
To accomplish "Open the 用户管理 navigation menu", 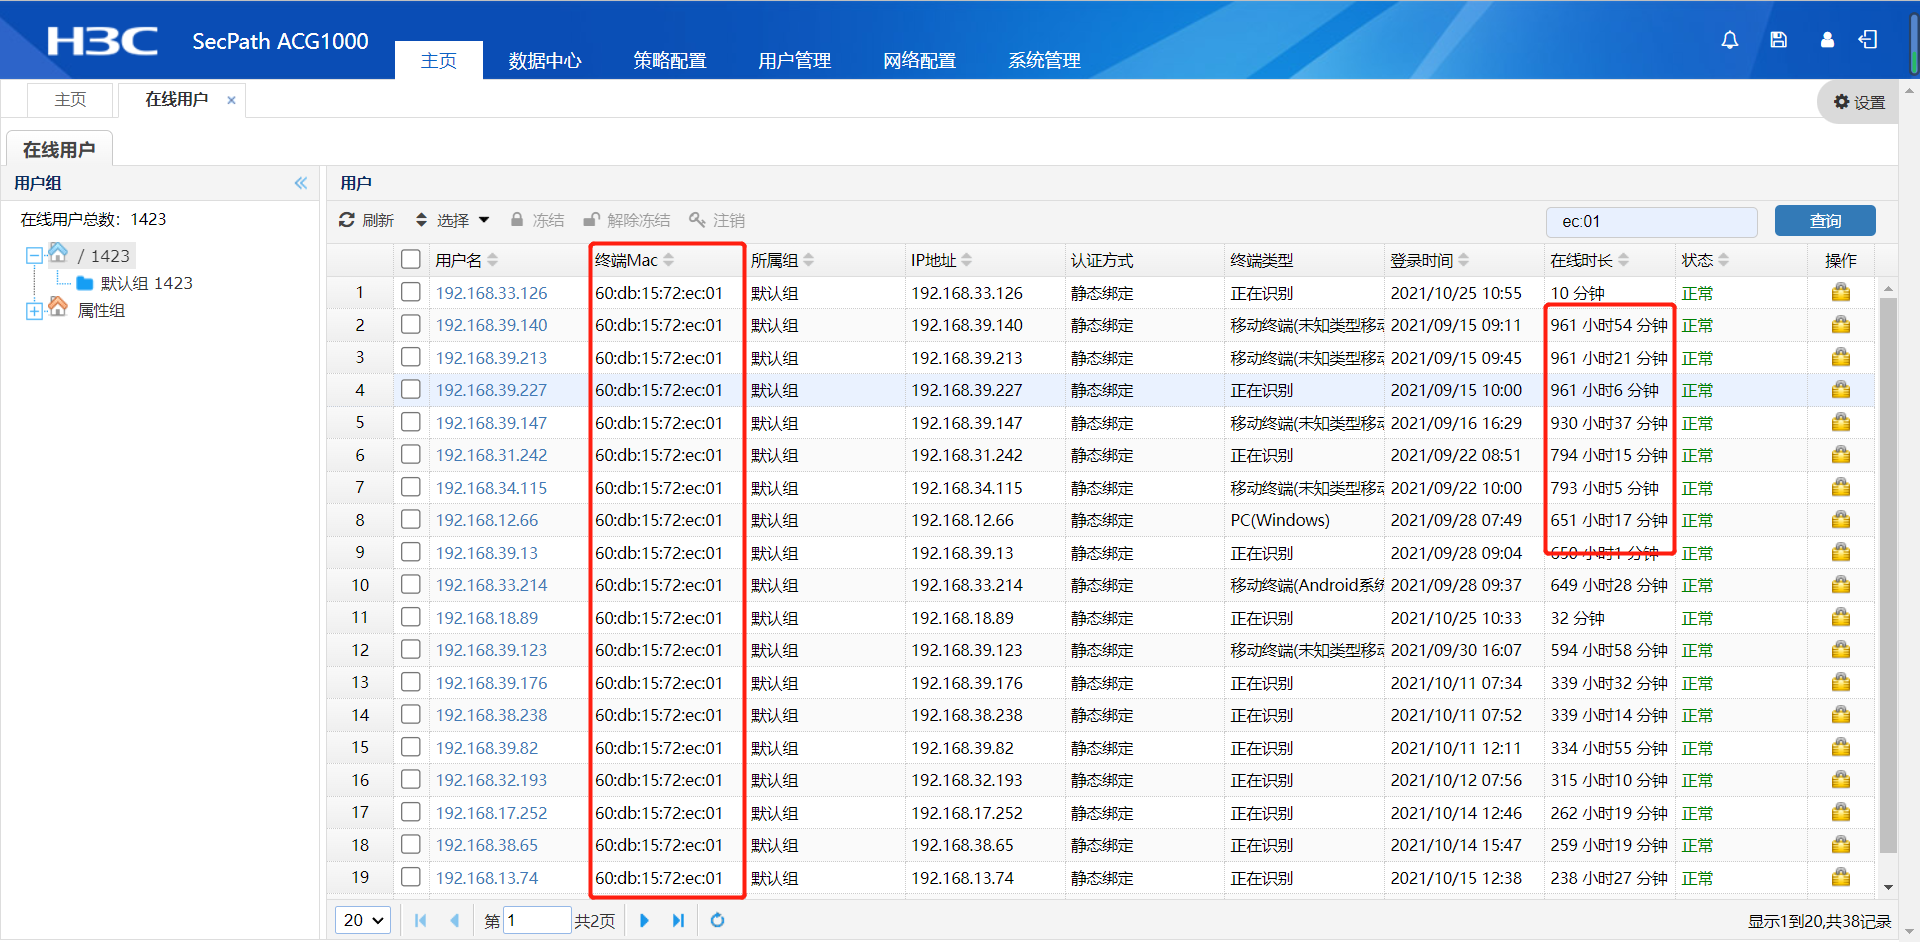I will (795, 60).
